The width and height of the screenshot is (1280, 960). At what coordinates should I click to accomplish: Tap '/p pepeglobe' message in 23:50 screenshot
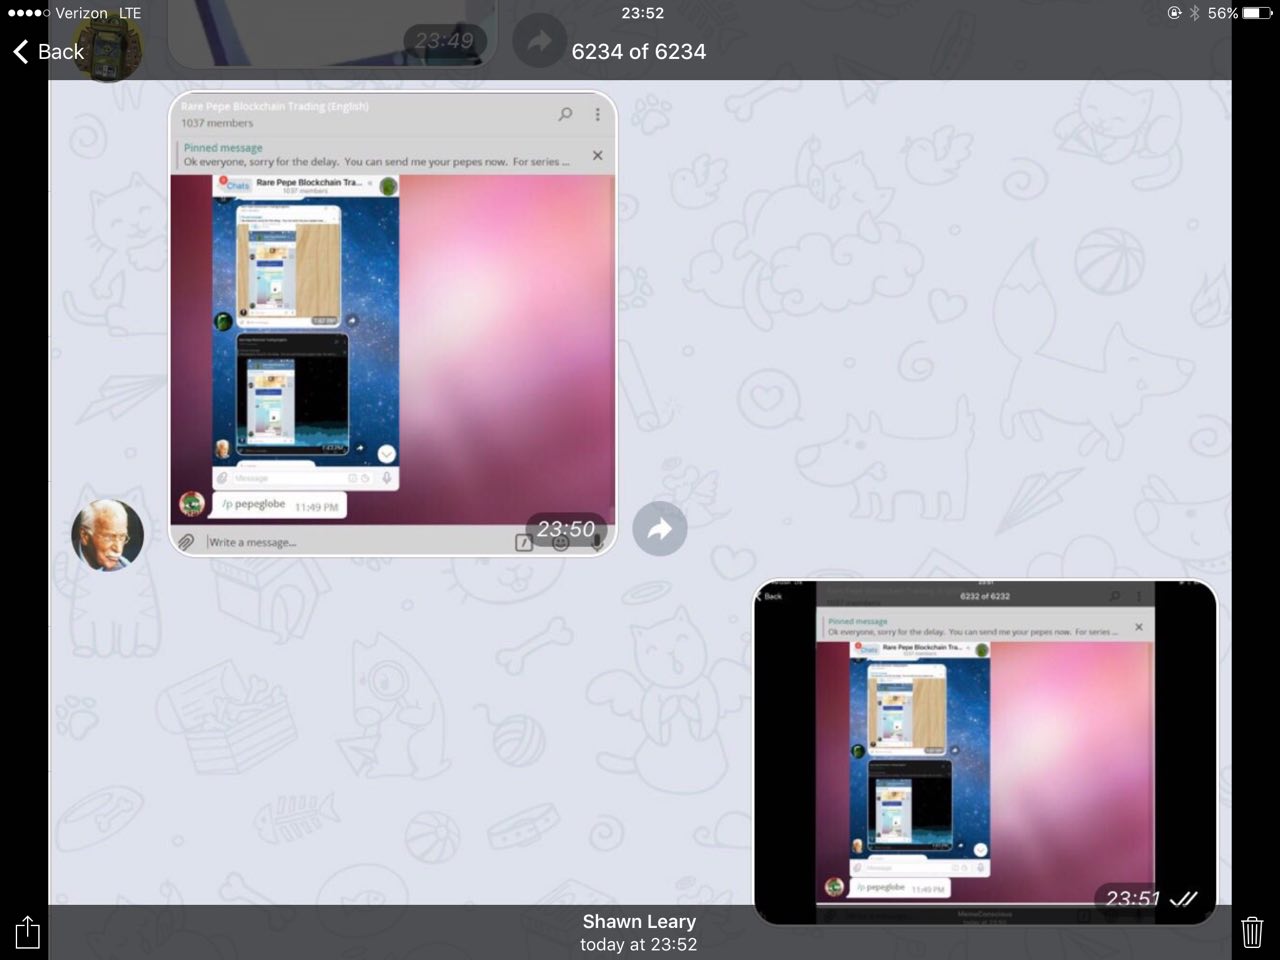point(279,505)
